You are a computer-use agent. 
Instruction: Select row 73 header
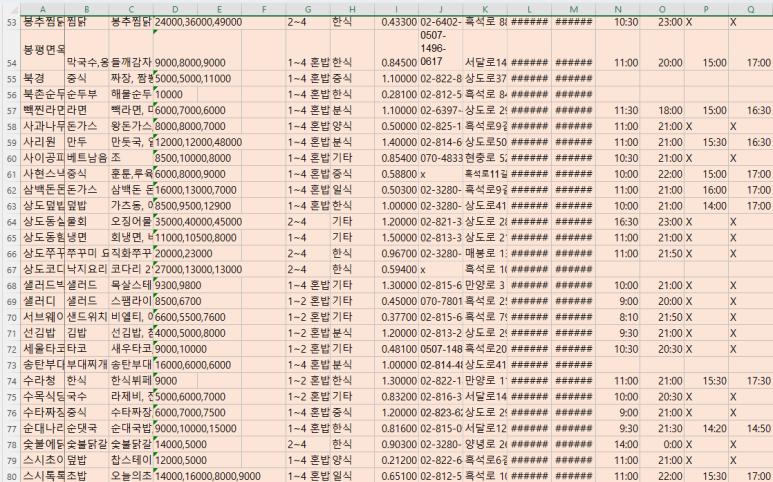[x=10, y=365]
